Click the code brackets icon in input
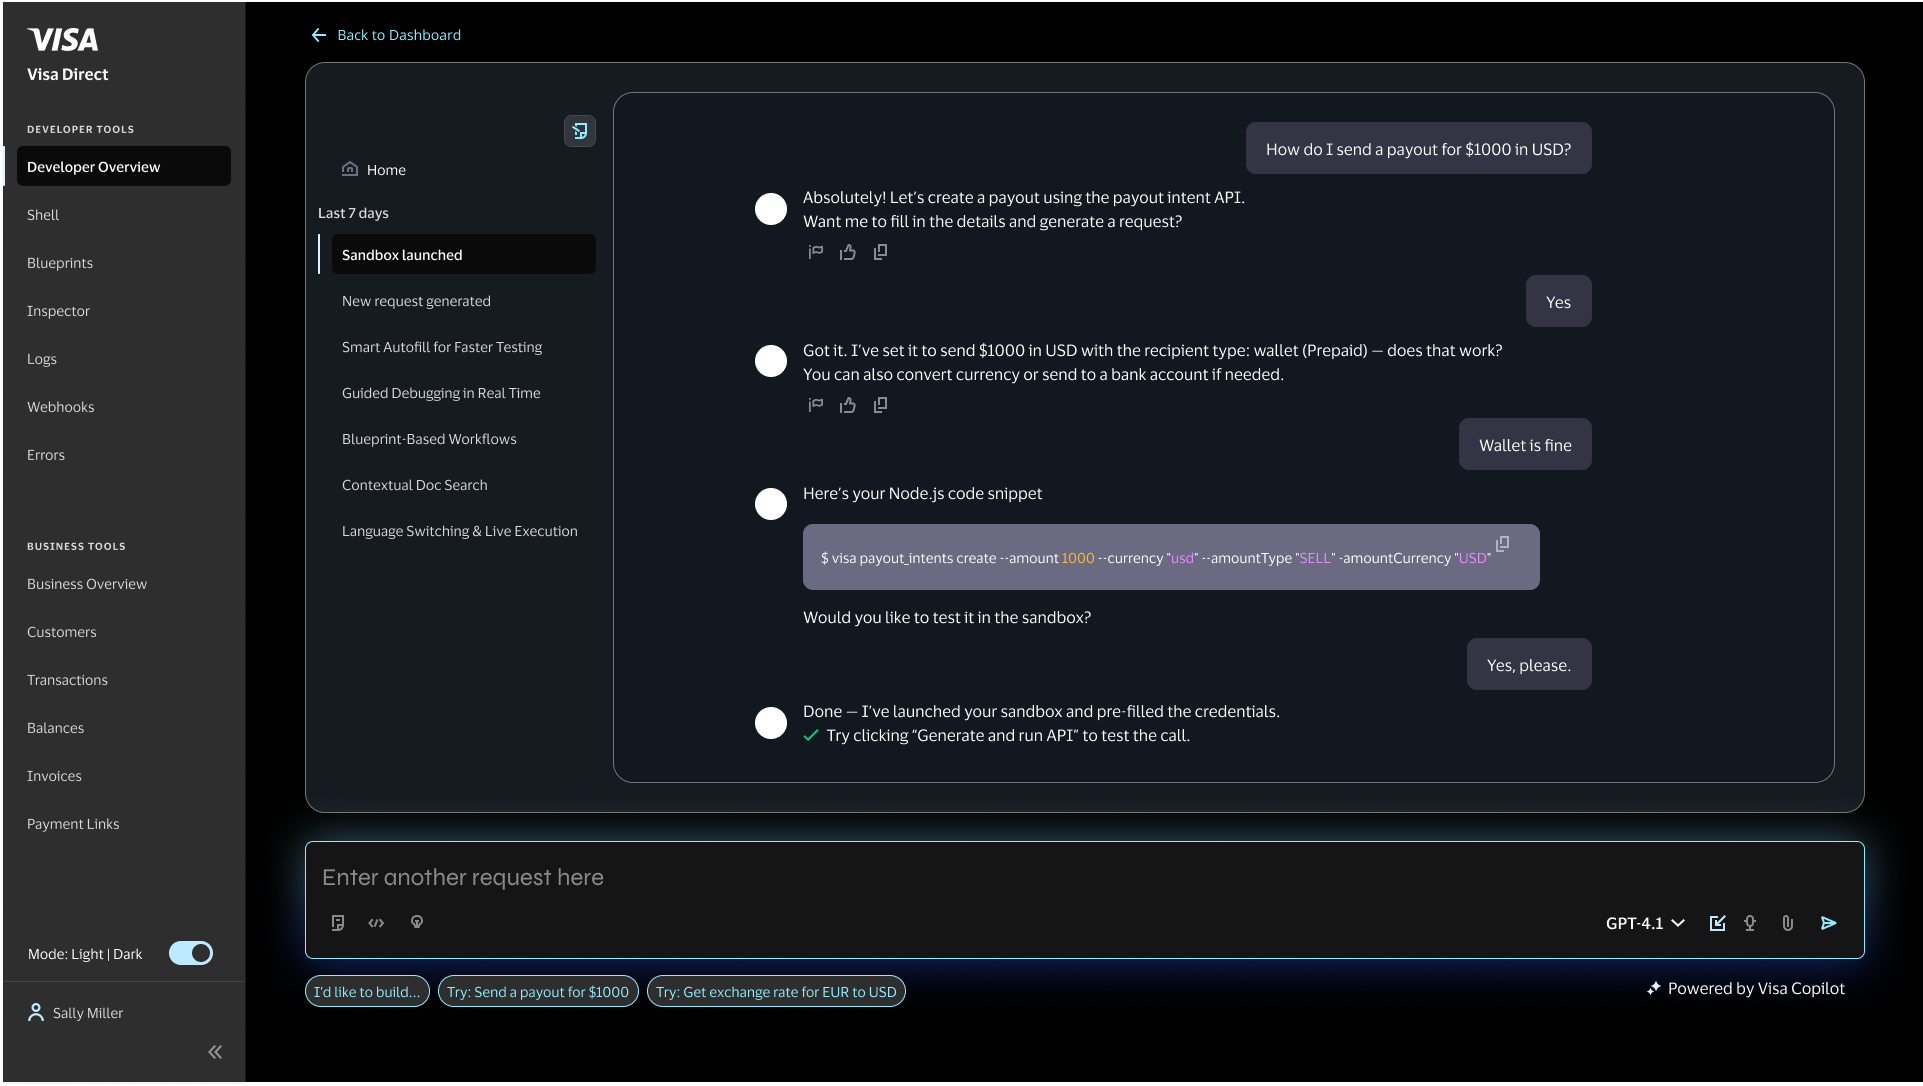 pyautogui.click(x=376, y=923)
